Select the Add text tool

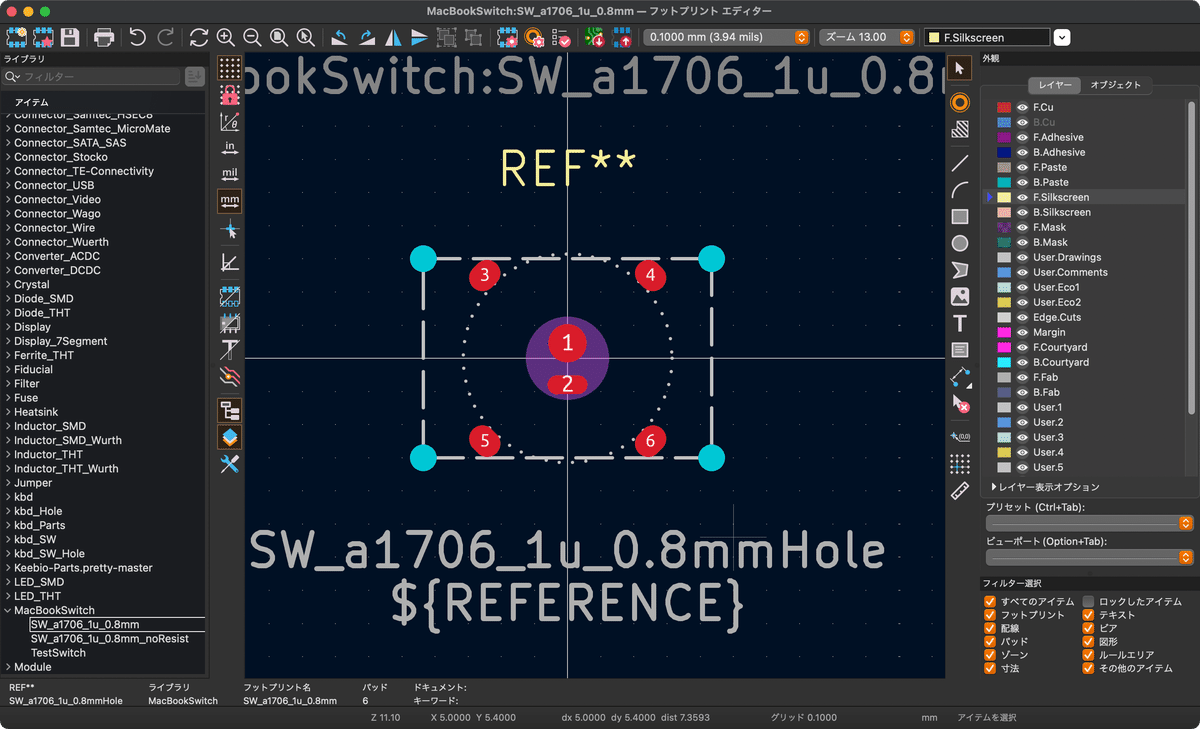(x=960, y=323)
